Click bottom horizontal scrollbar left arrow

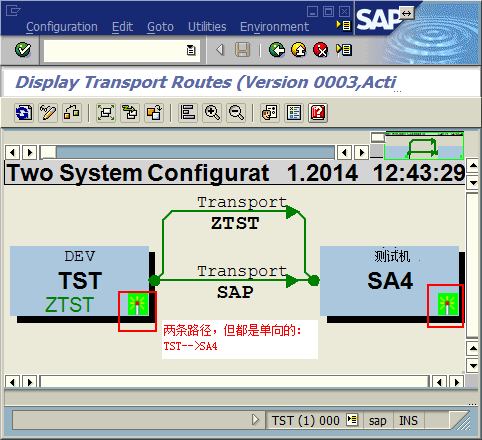coord(12,382)
